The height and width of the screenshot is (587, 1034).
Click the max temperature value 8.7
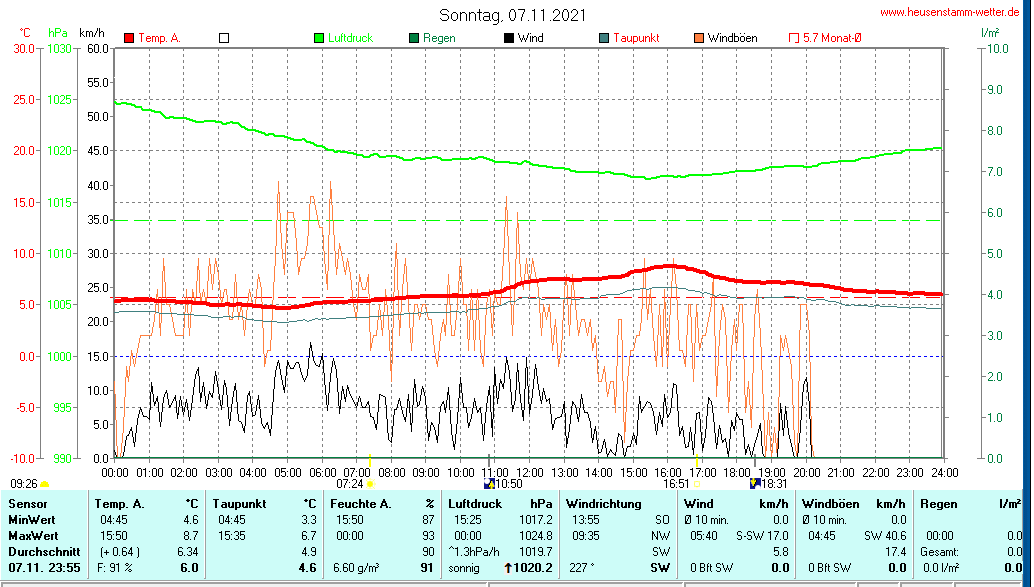(191, 536)
